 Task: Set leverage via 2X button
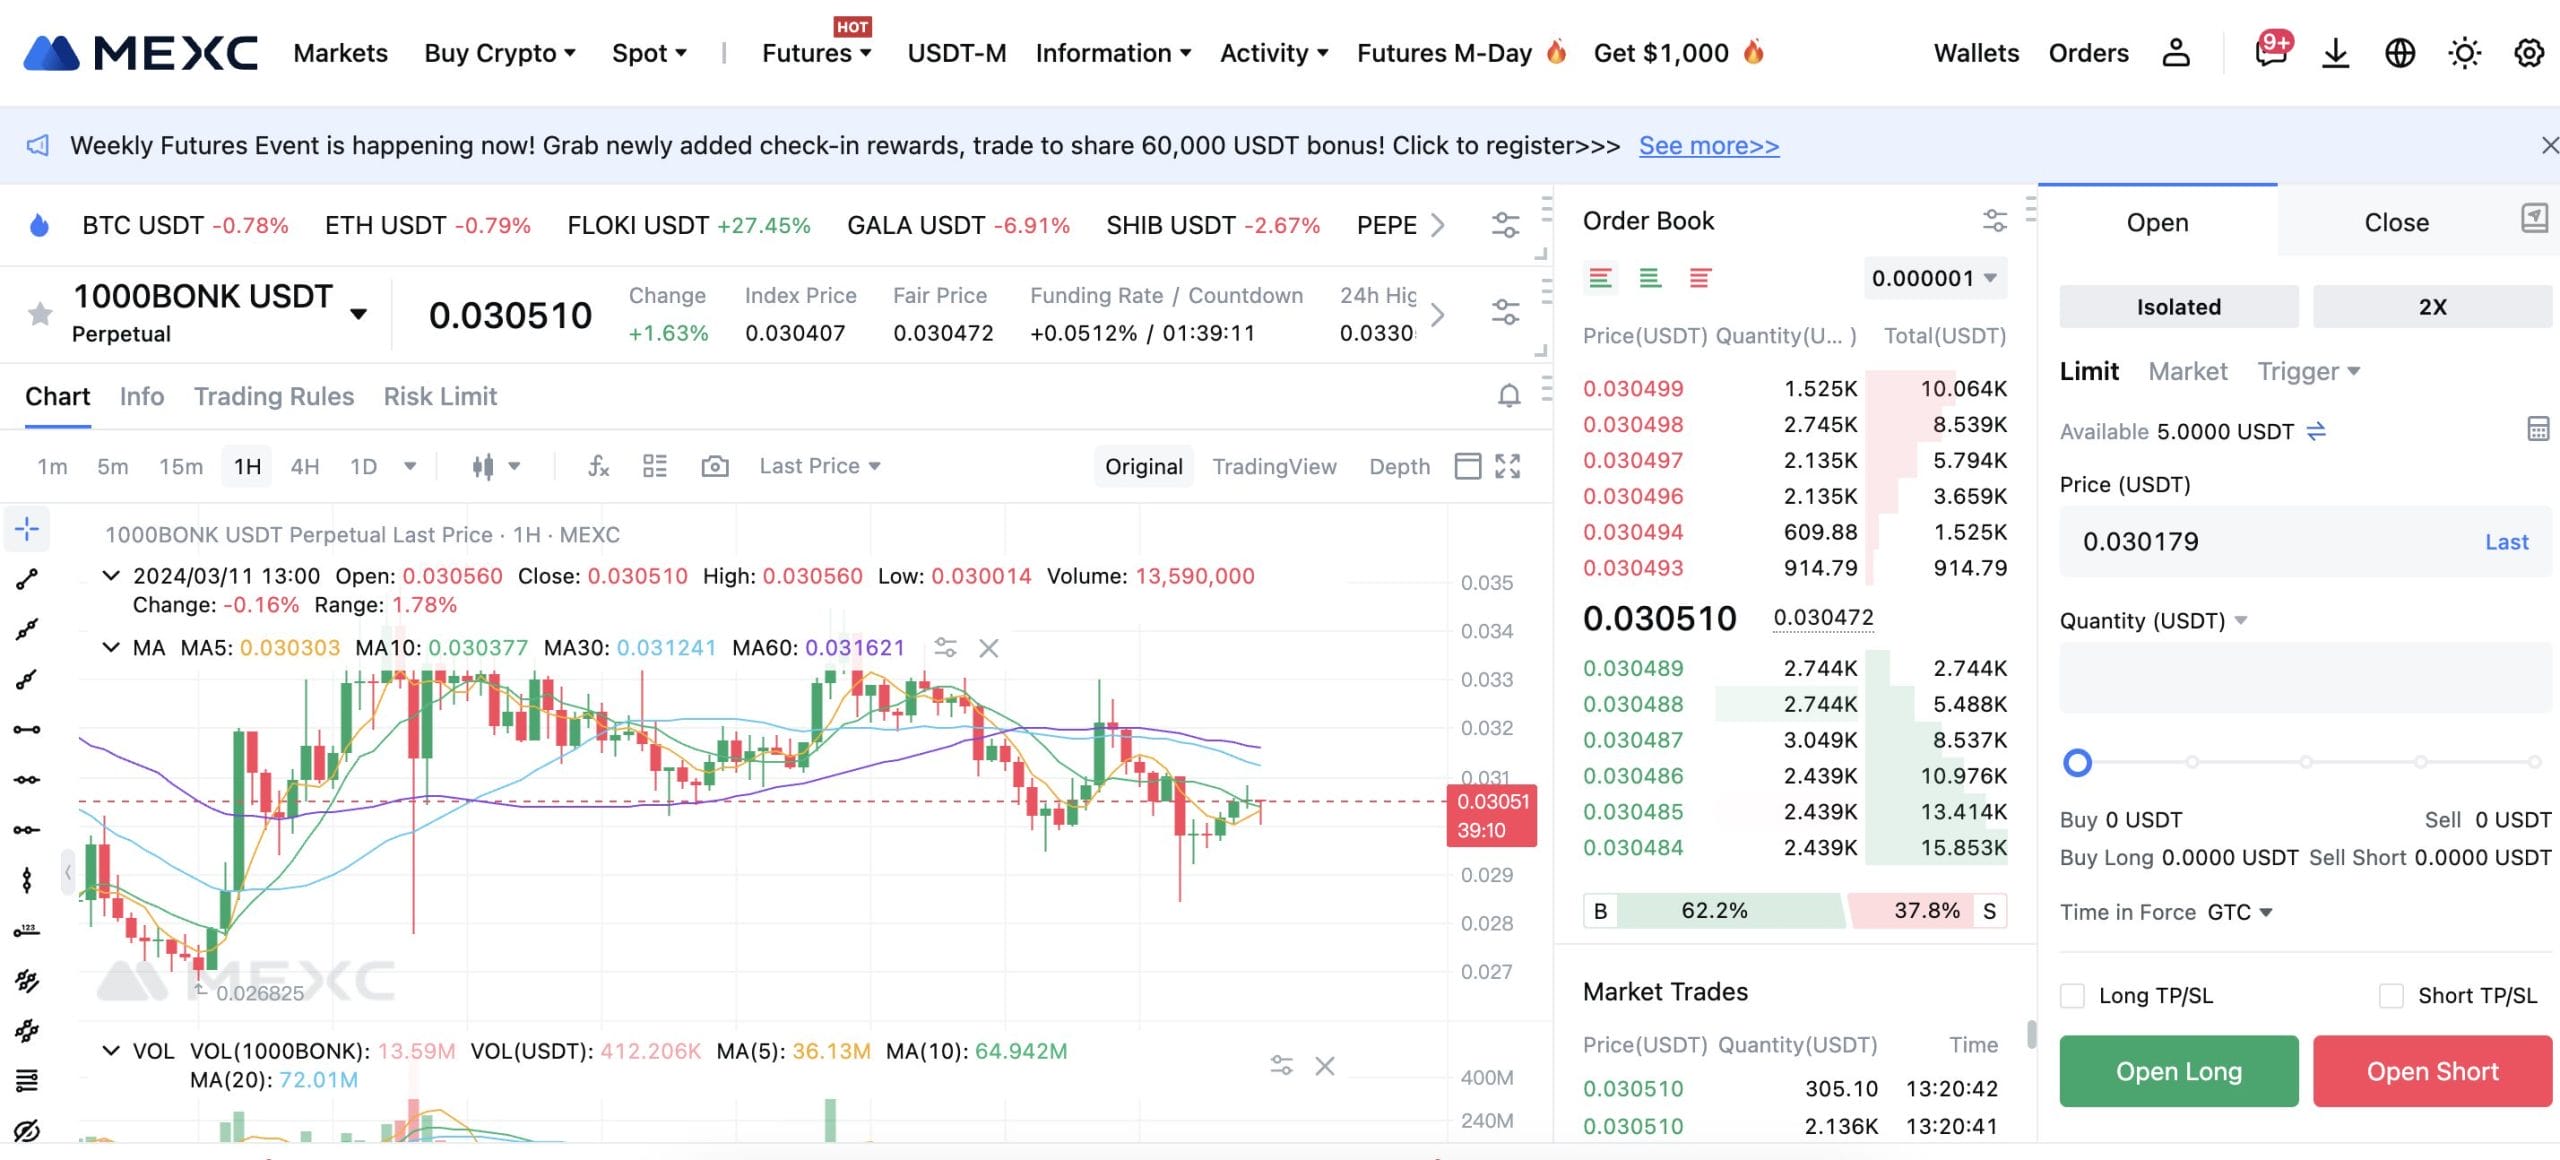(x=2432, y=307)
